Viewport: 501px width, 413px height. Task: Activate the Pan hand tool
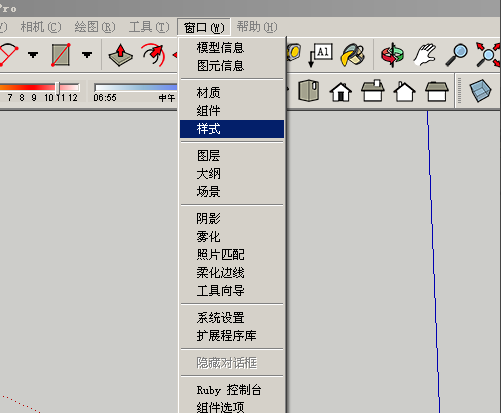[x=425, y=54]
